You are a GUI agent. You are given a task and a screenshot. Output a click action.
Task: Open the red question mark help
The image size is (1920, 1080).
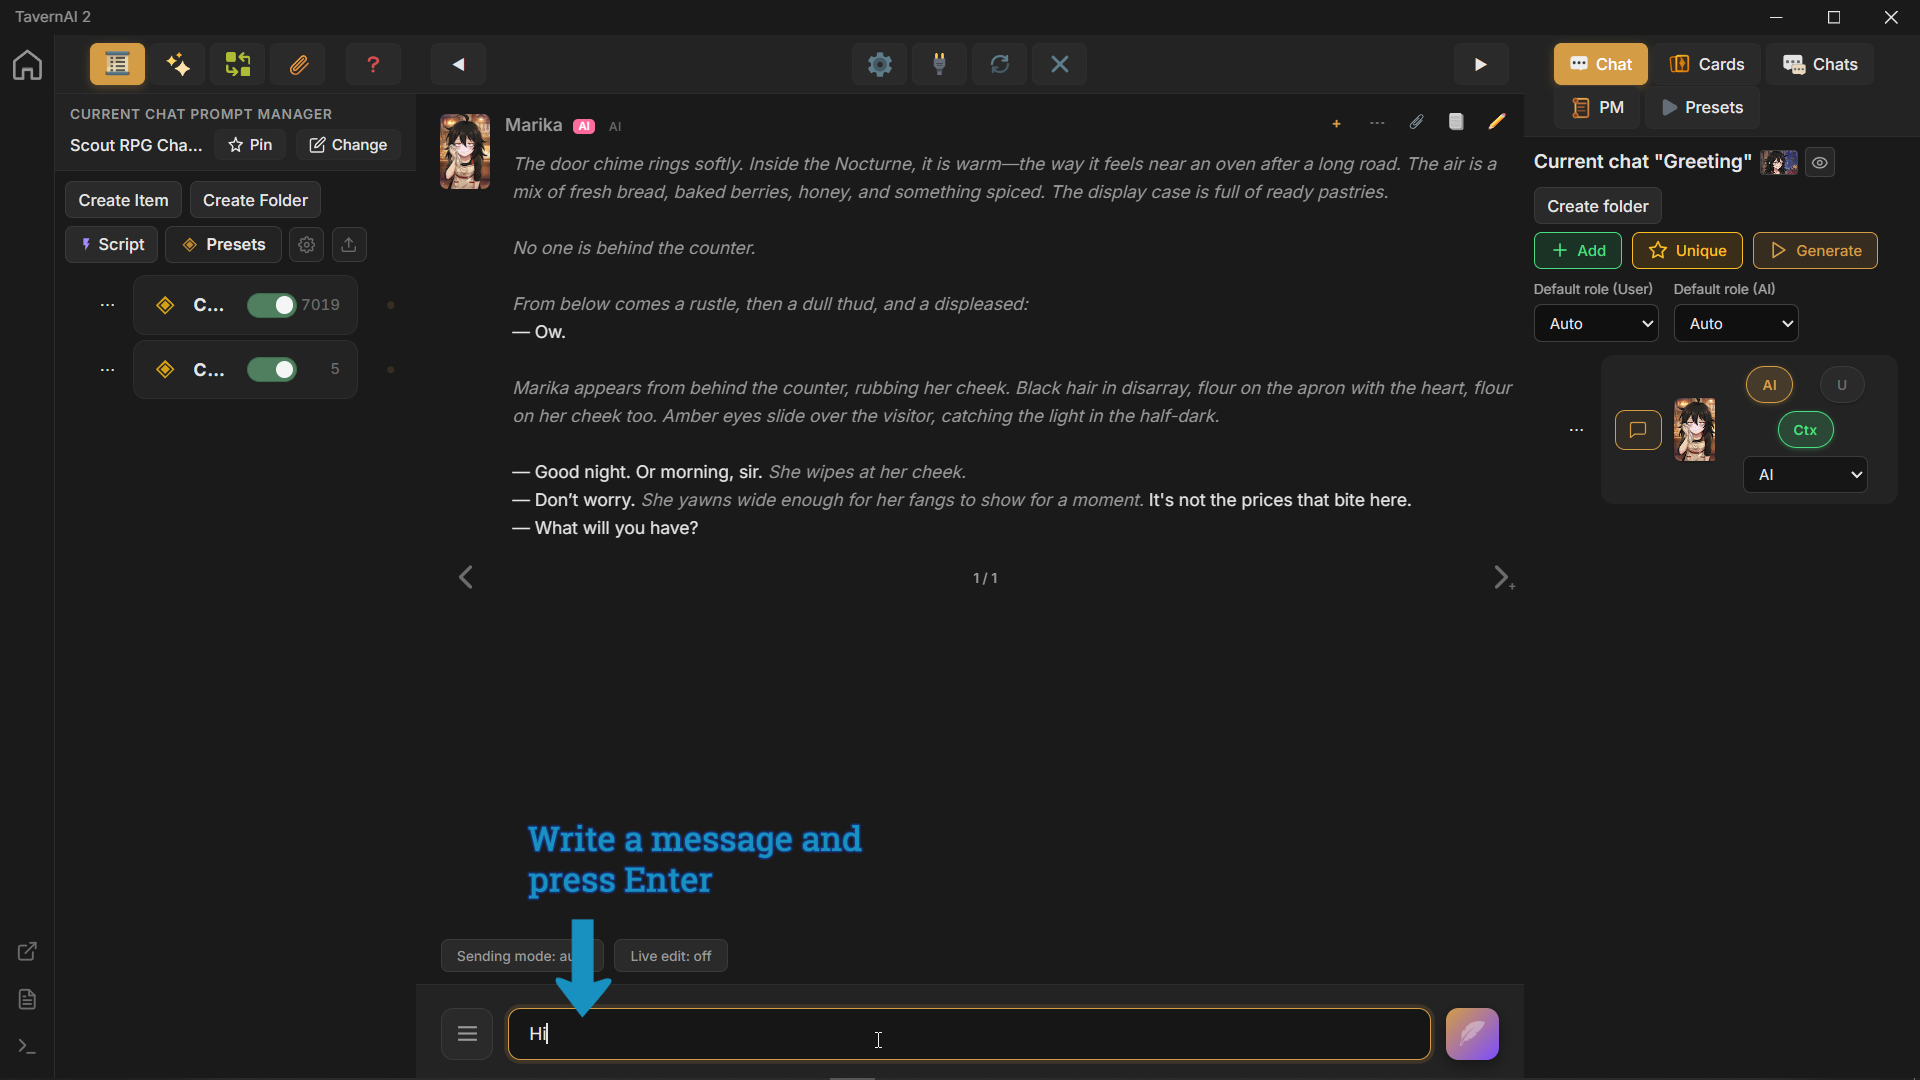coord(373,64)
